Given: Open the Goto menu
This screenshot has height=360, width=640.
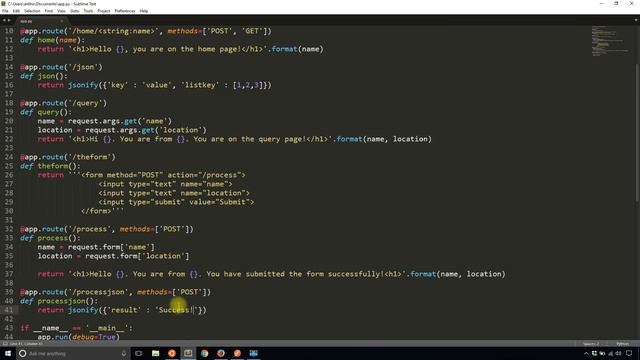Looking at the screenshot, I should [75, 11].
